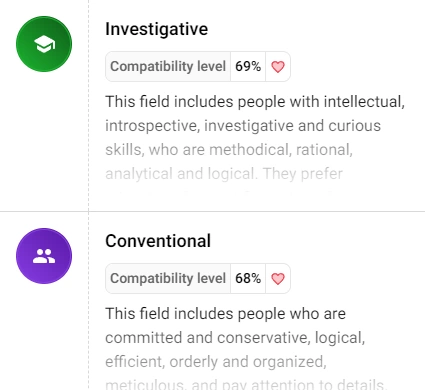Image resolution: width=425 pixels, height=390 pixels.
Task: Select the 68% compatibility value
Action: coord(248,278)
